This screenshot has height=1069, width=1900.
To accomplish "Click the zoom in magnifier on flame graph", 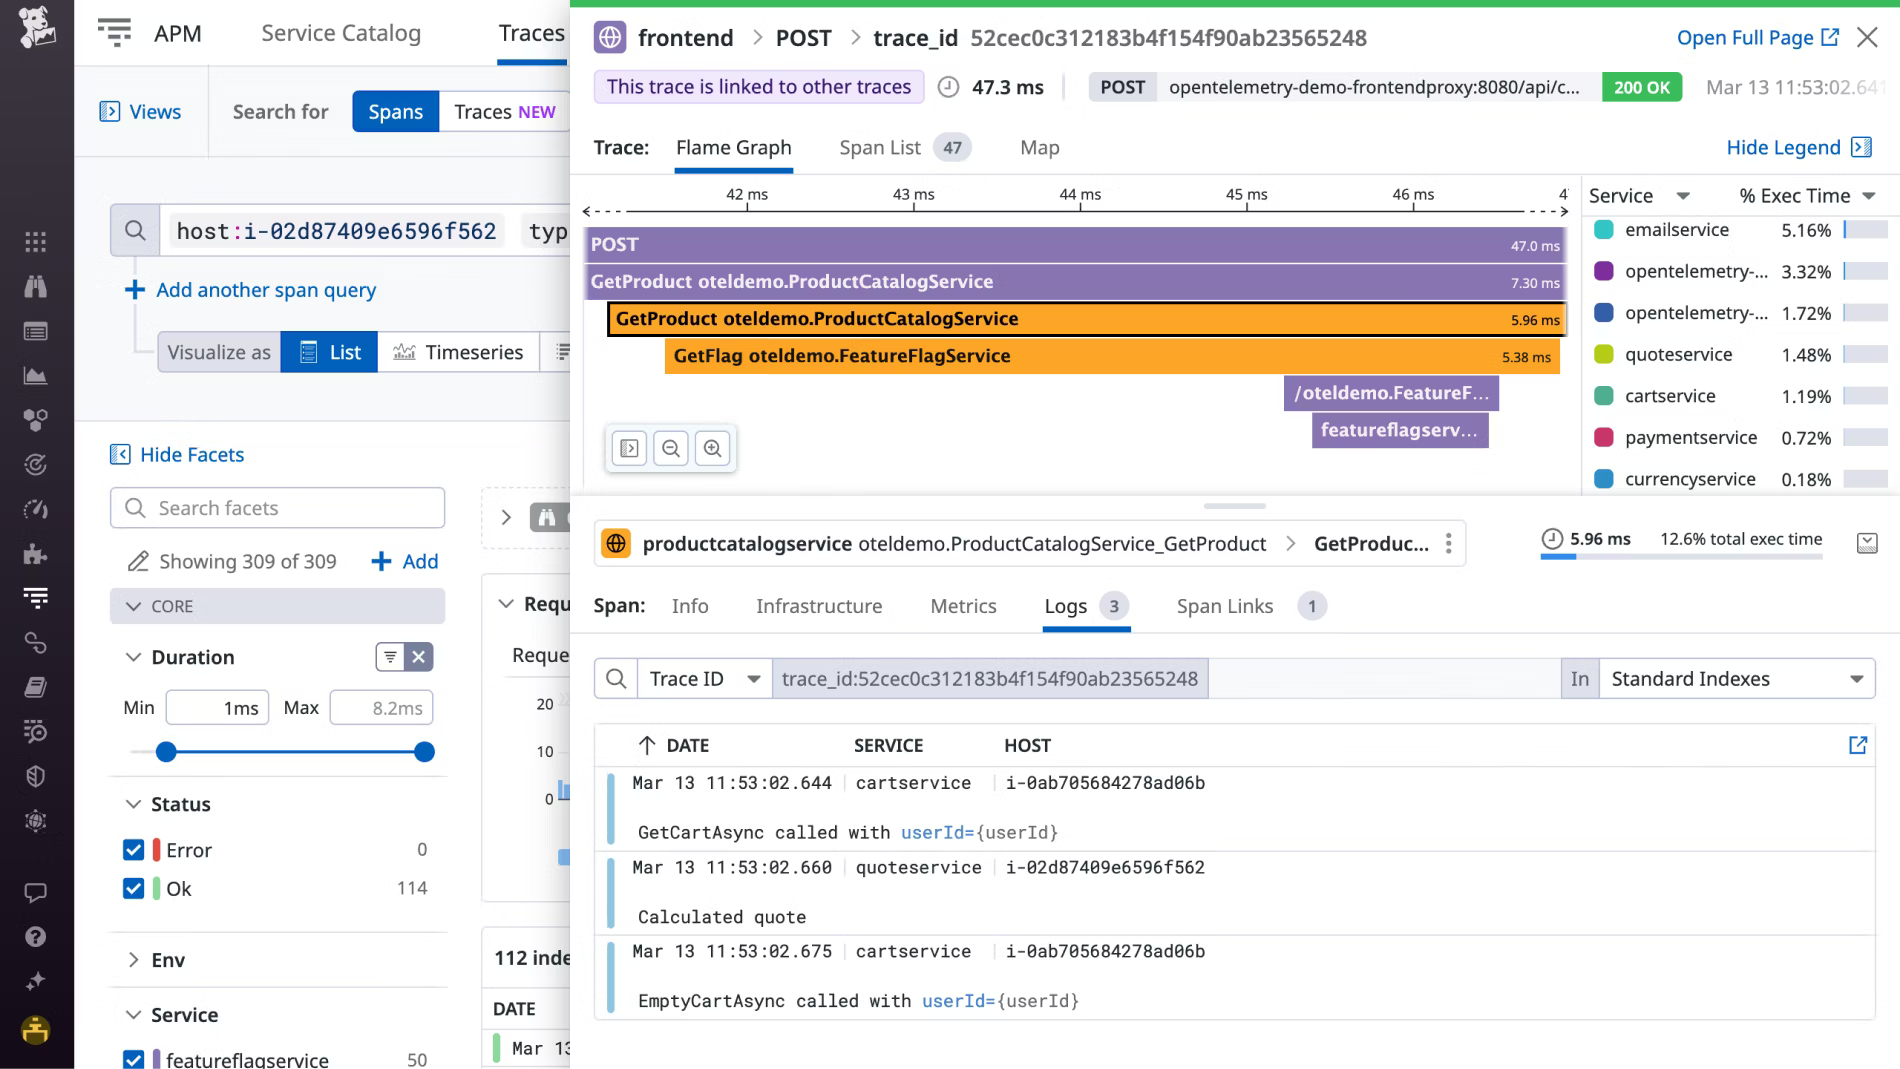I will click(712, 448).
